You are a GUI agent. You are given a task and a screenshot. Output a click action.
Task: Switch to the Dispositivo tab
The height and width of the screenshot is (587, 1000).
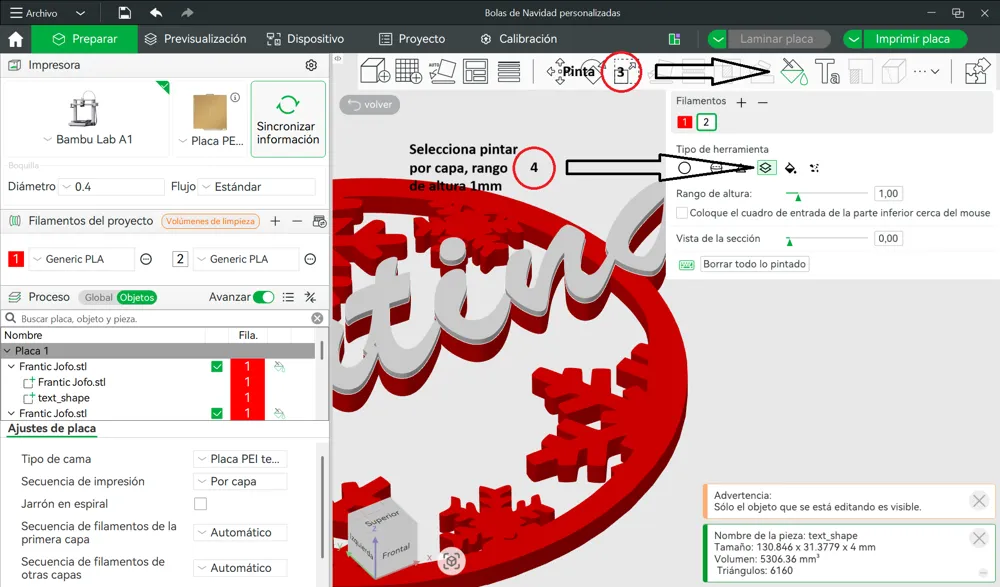(305, 39)
